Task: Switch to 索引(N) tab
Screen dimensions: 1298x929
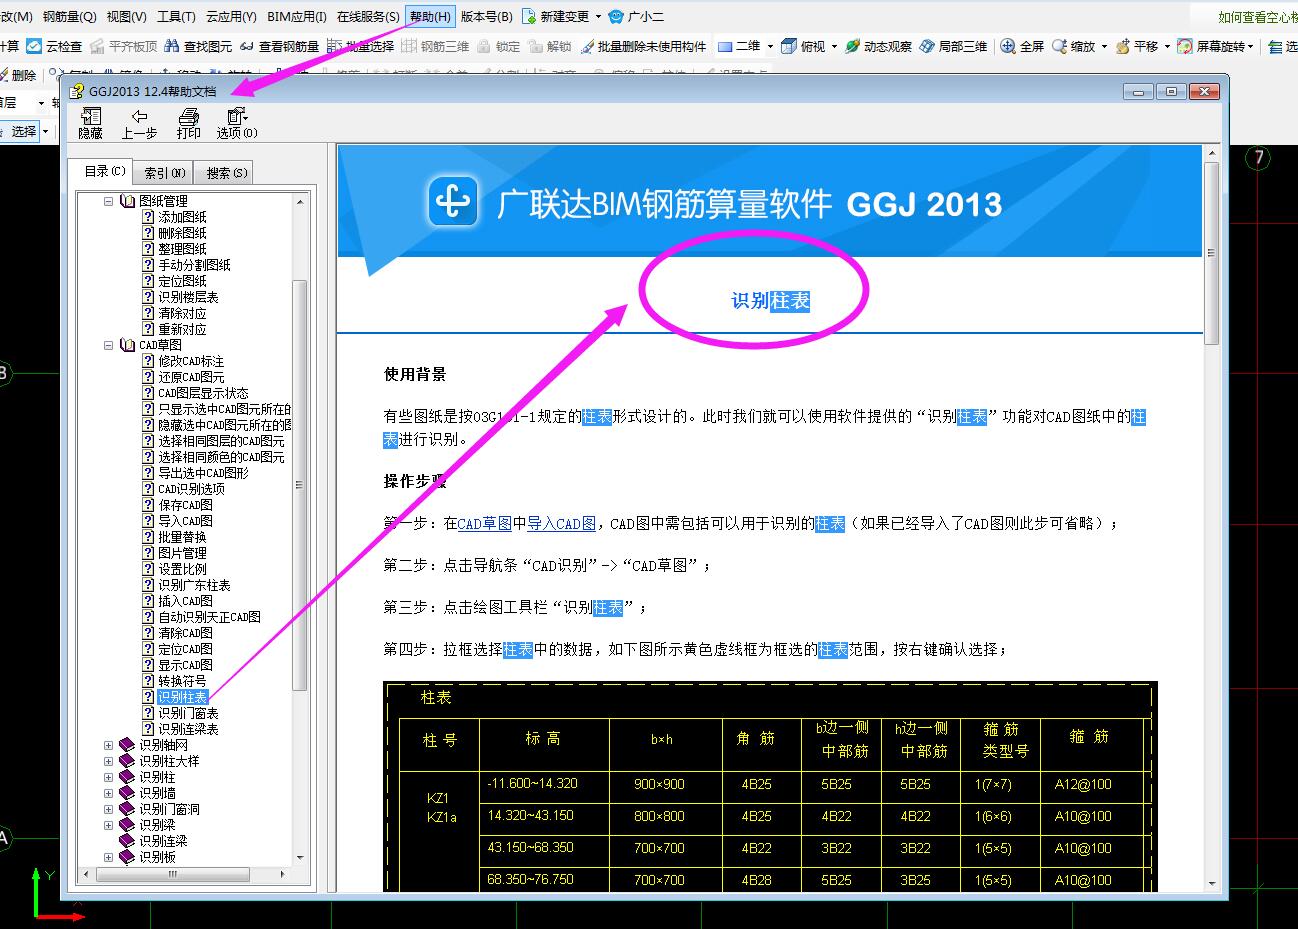Action: coord(163,173)
